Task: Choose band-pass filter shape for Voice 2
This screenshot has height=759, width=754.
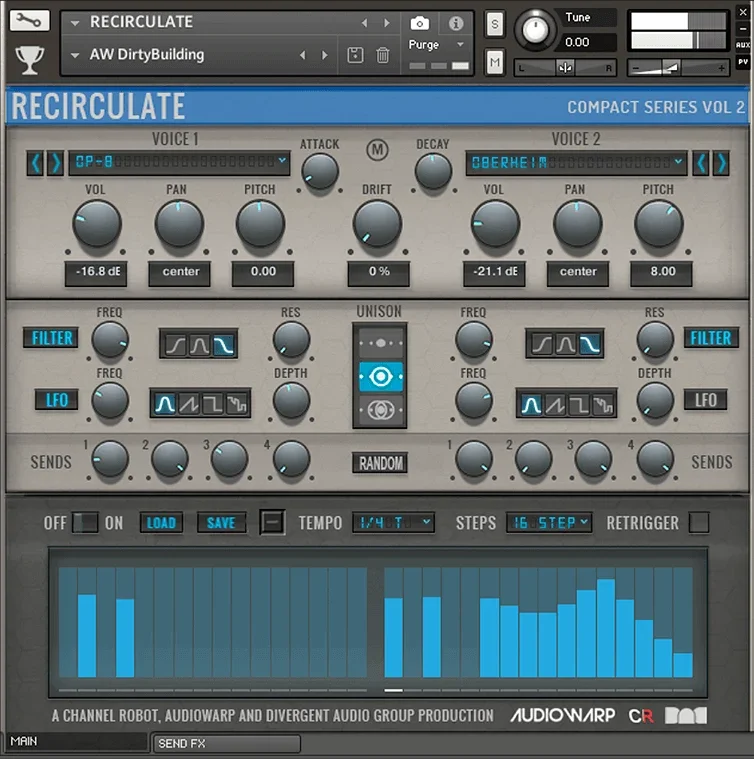Action: 566,345
